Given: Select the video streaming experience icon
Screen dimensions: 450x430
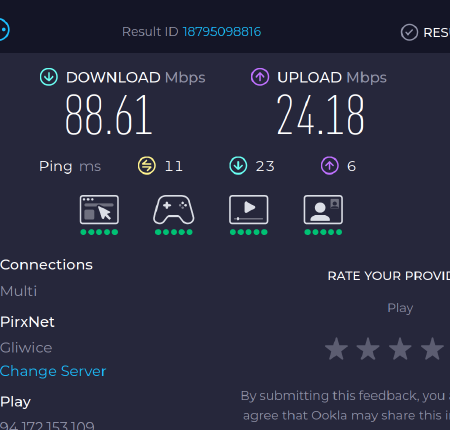Looking at the screenshot, I should [249, 210].
